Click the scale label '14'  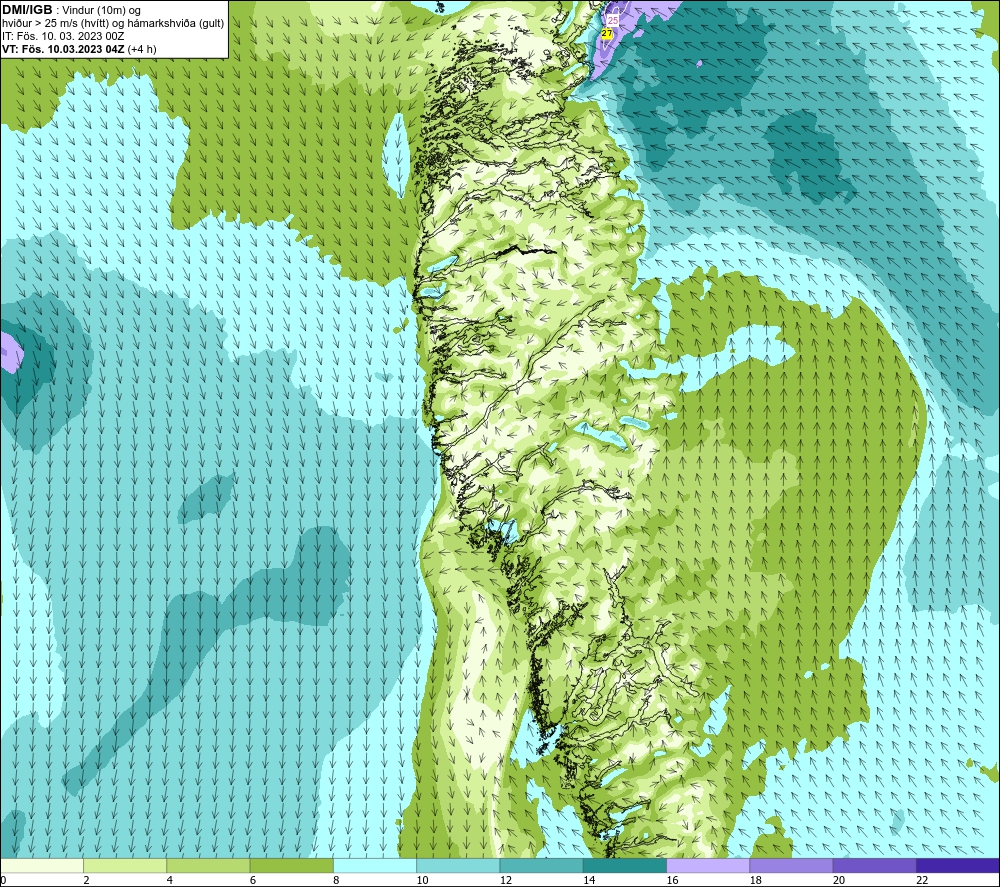(589, 880)
